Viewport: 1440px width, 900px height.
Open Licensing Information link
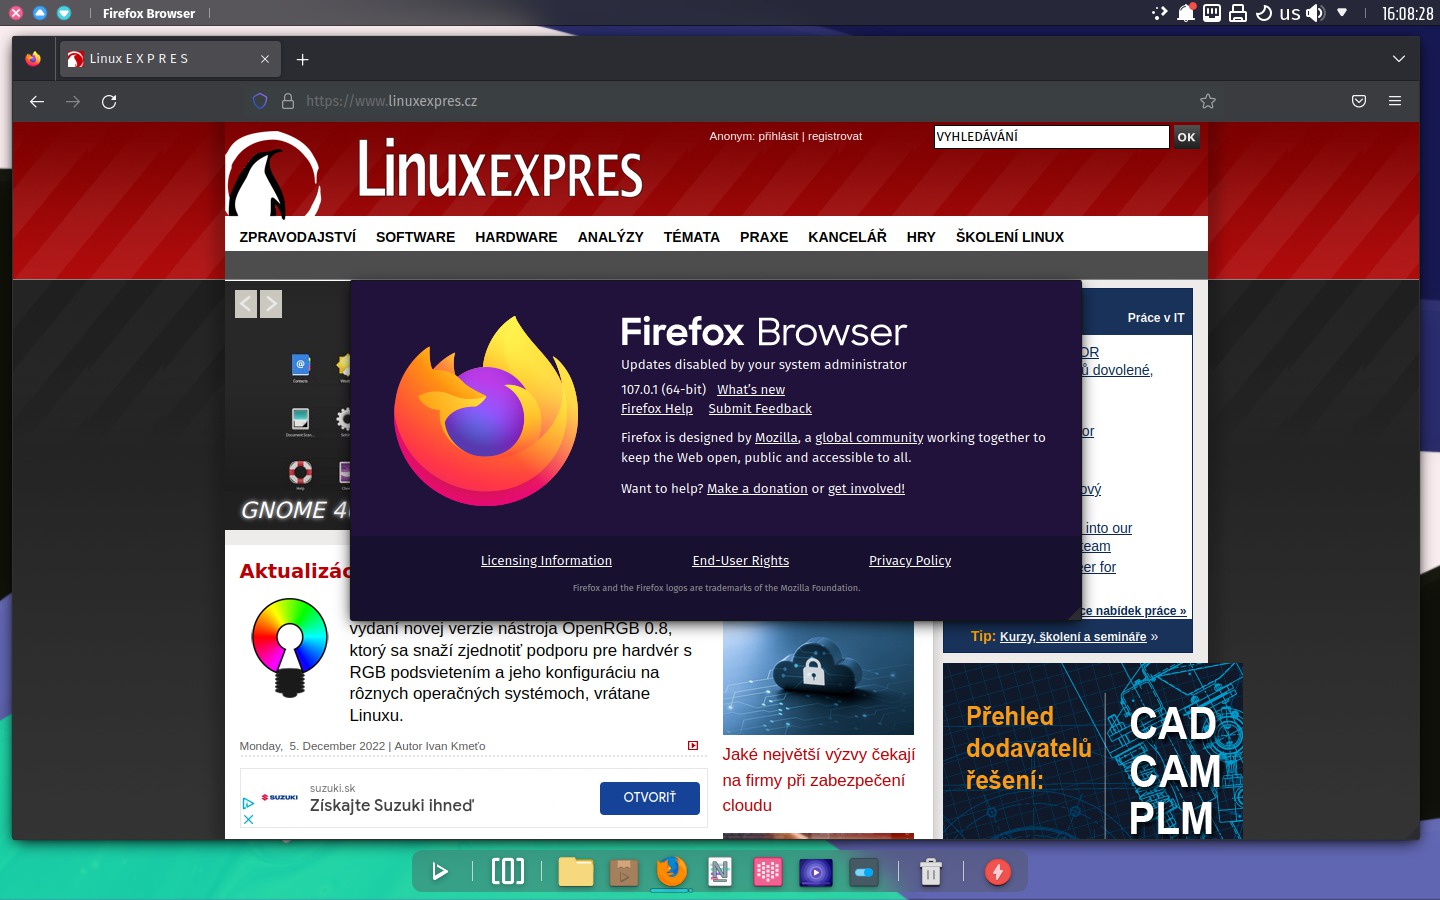(546, 561)
